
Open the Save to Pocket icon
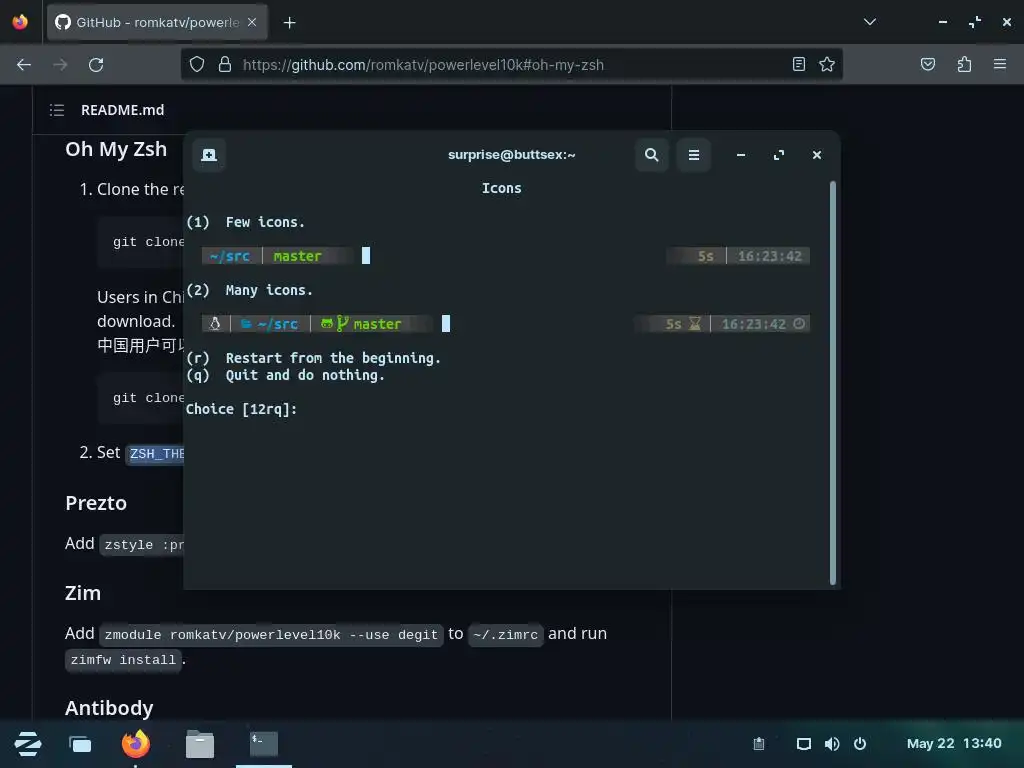point(927,64)
